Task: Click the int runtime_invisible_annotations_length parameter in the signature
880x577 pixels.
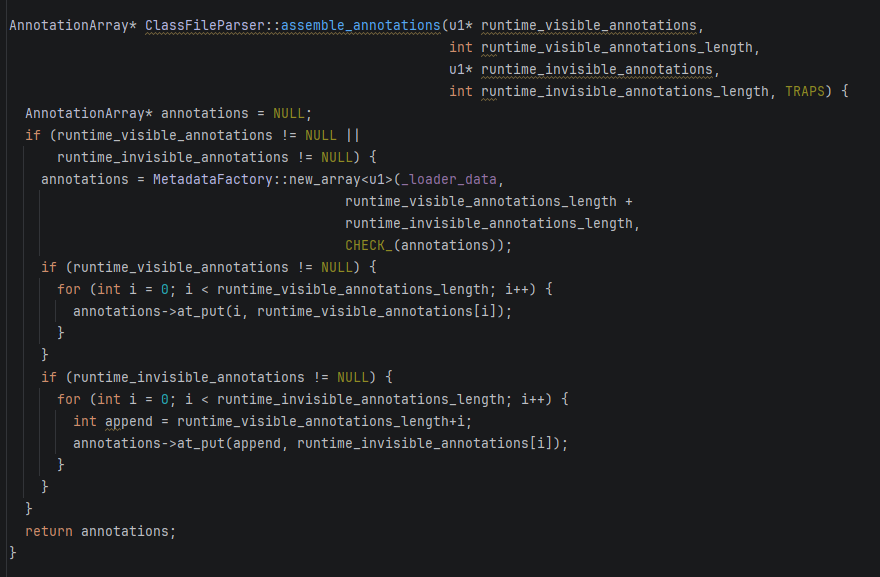Action: (x=609, y=91)
